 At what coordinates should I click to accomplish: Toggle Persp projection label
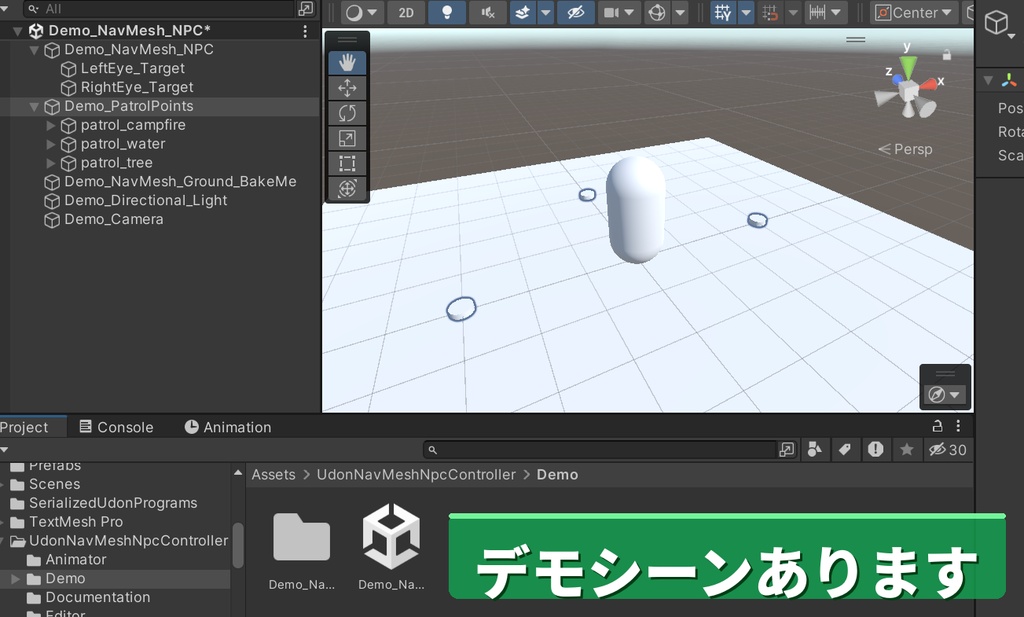905,149
